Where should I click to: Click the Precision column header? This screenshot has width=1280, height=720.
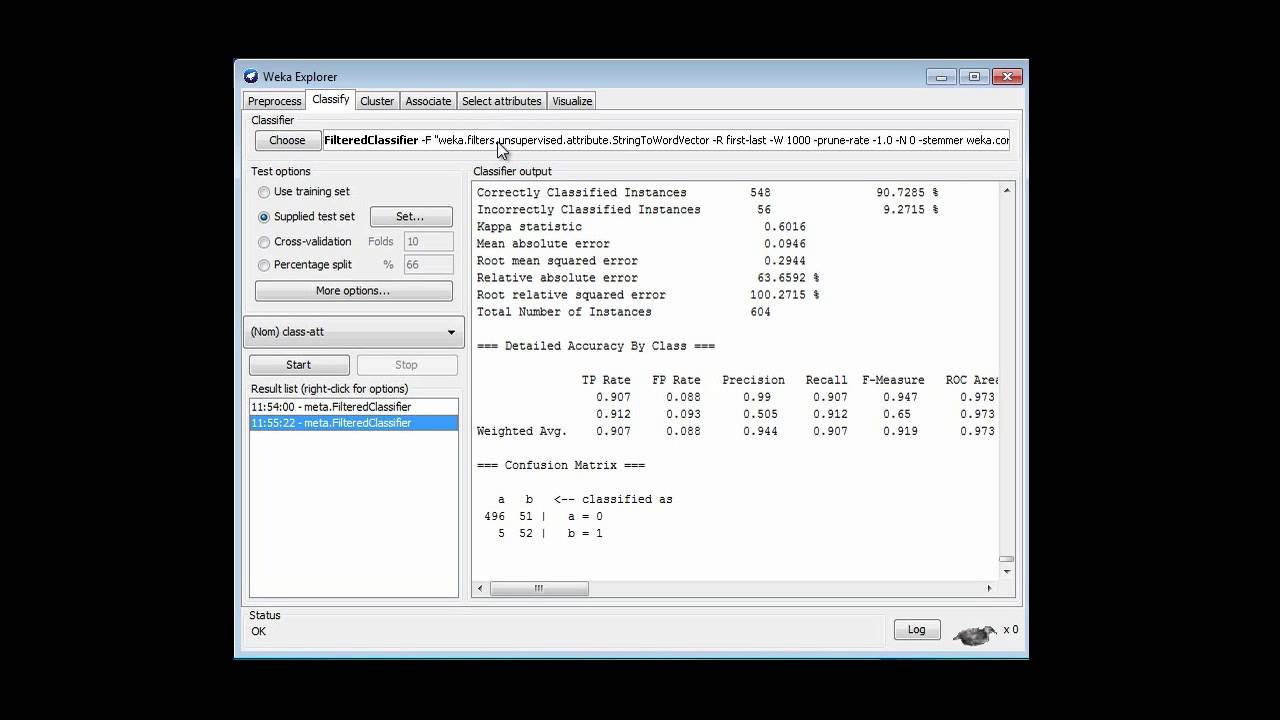(753, 380)
